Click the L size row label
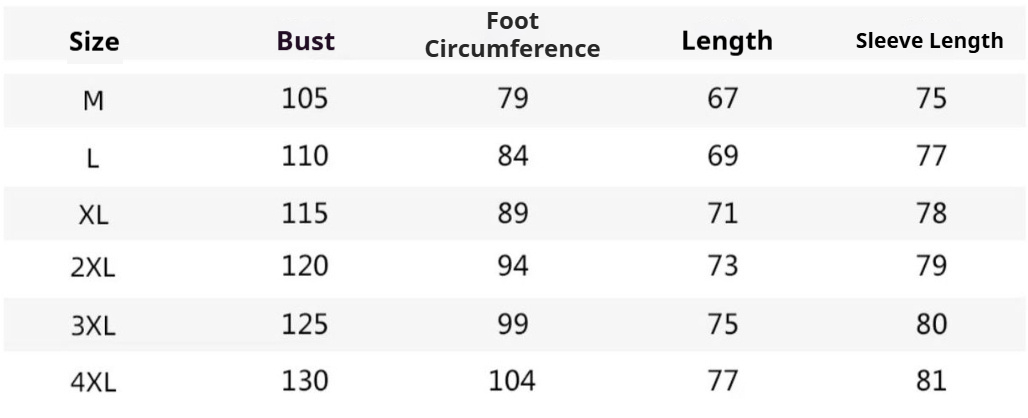This screenshot has width=1028, height=418. (94, 157)
